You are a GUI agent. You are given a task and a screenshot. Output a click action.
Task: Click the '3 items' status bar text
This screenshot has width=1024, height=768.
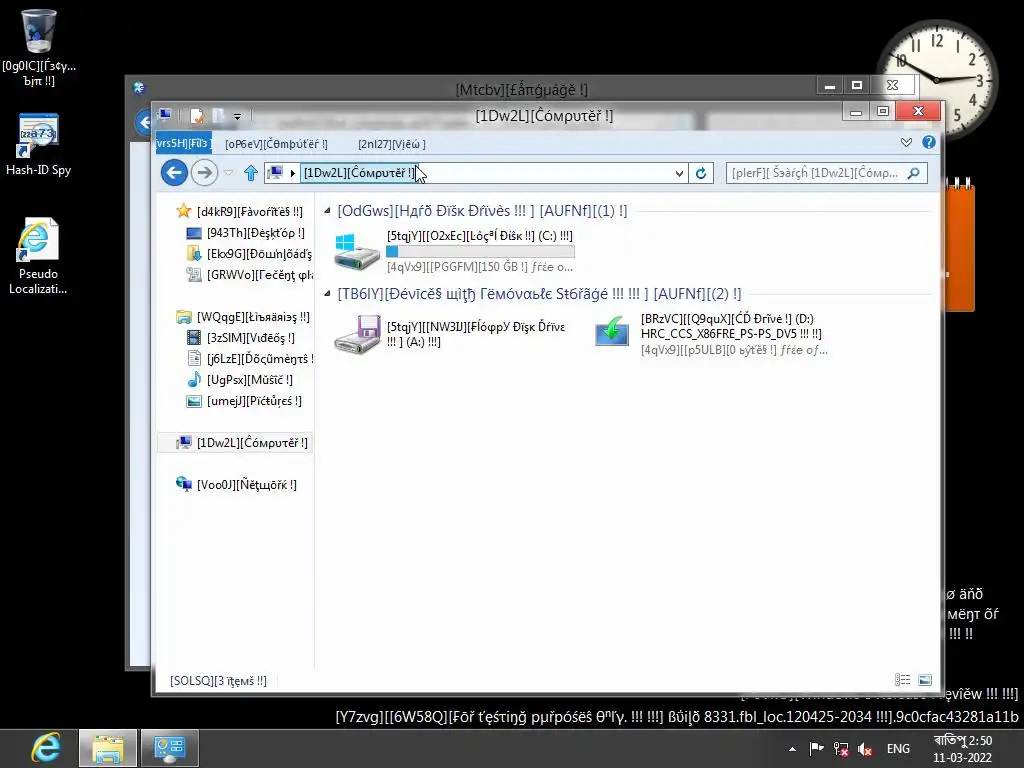[218, 680]
